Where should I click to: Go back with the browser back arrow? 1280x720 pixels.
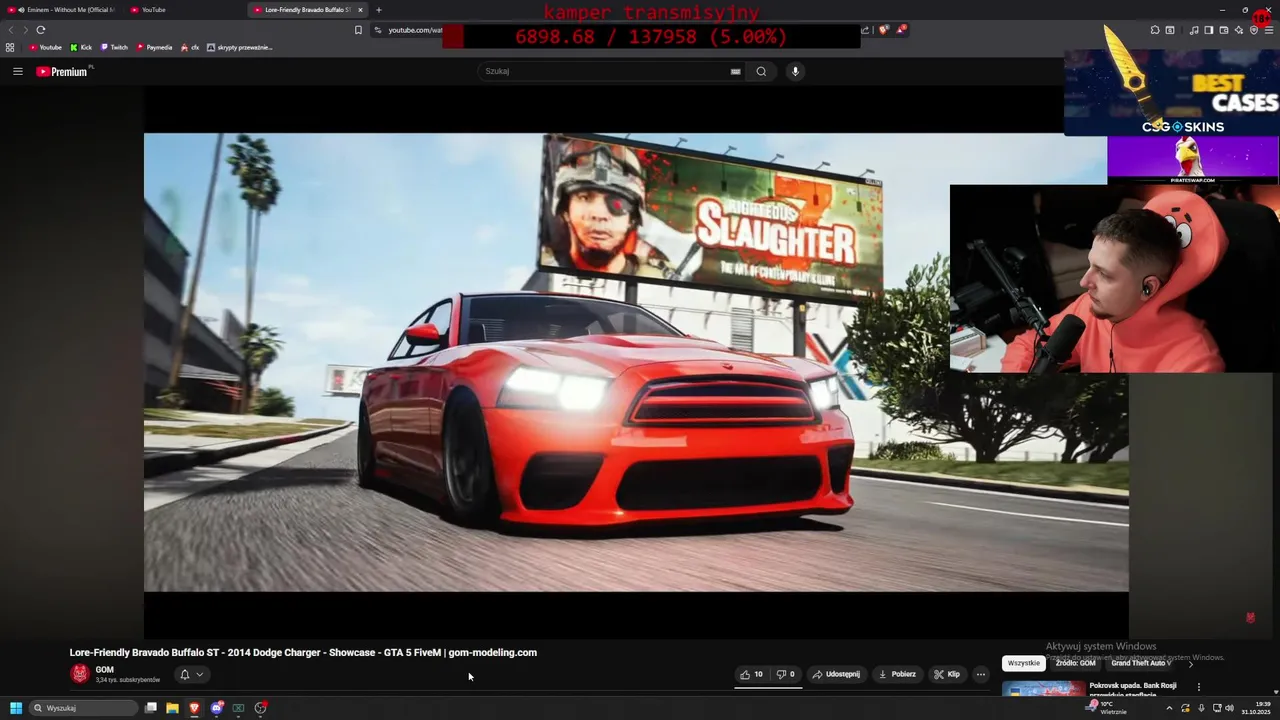[11, 30]
